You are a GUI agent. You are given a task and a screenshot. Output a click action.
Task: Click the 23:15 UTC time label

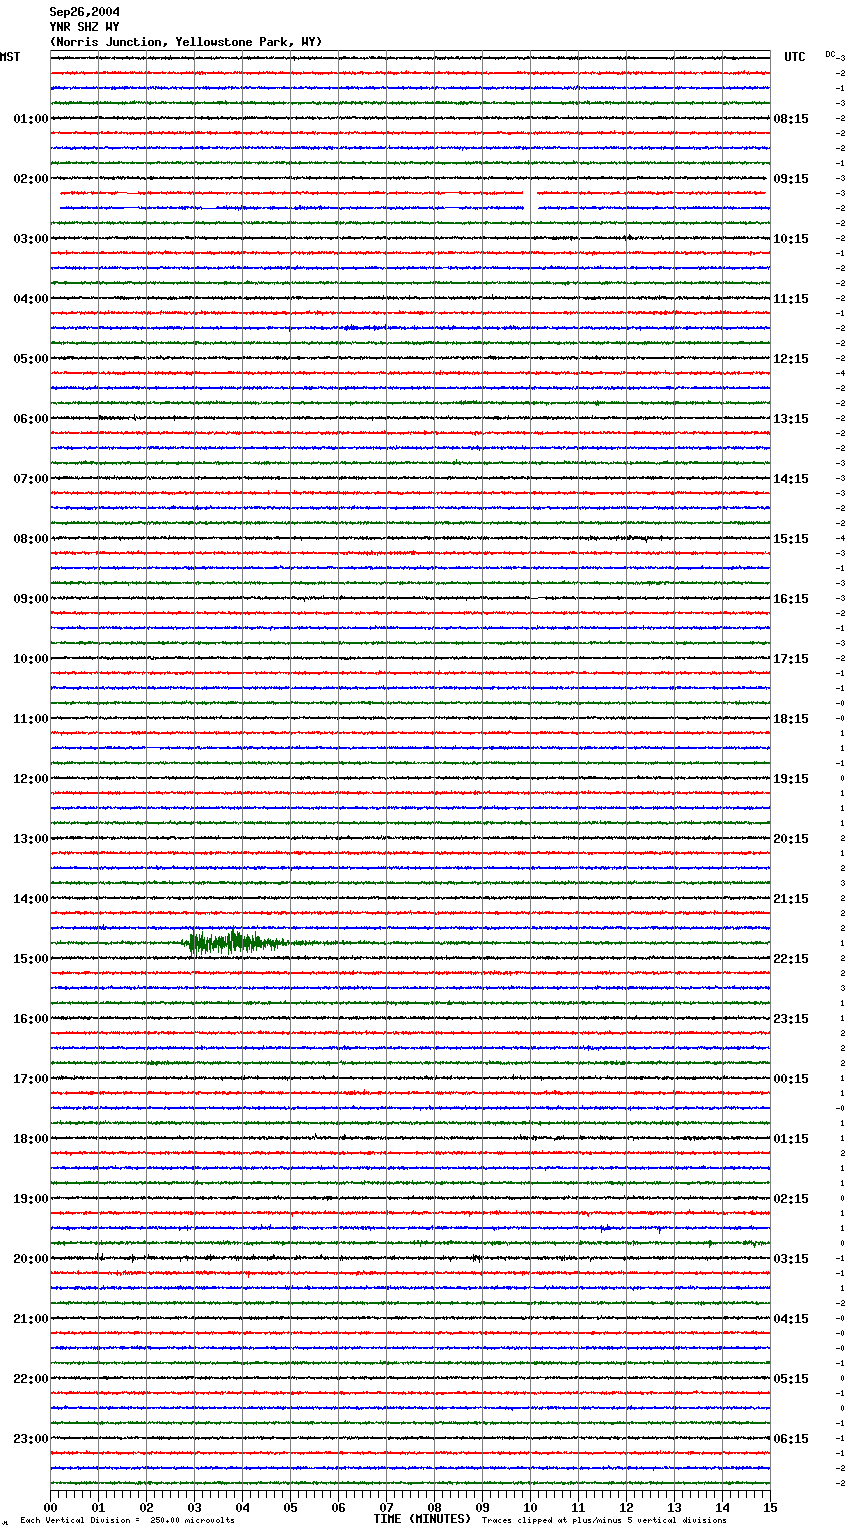(x=791, y=1019)
